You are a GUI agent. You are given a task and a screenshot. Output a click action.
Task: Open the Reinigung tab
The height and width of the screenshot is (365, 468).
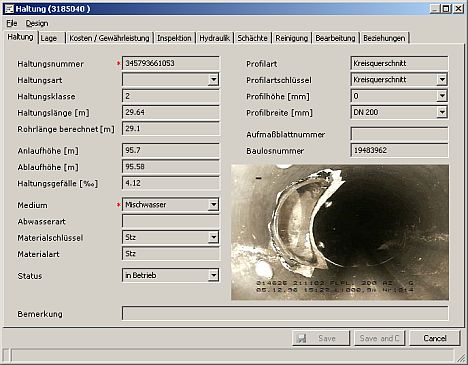point(292,38)
